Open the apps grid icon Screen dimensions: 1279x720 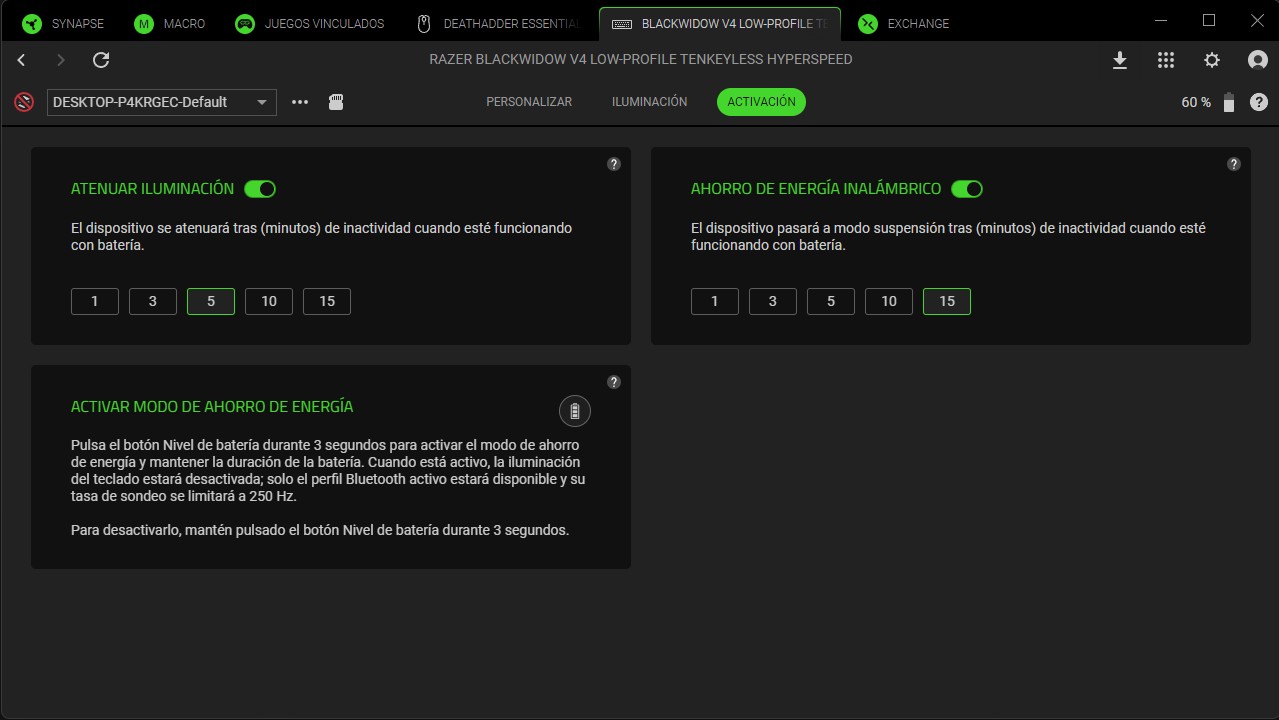[1166, 60]
